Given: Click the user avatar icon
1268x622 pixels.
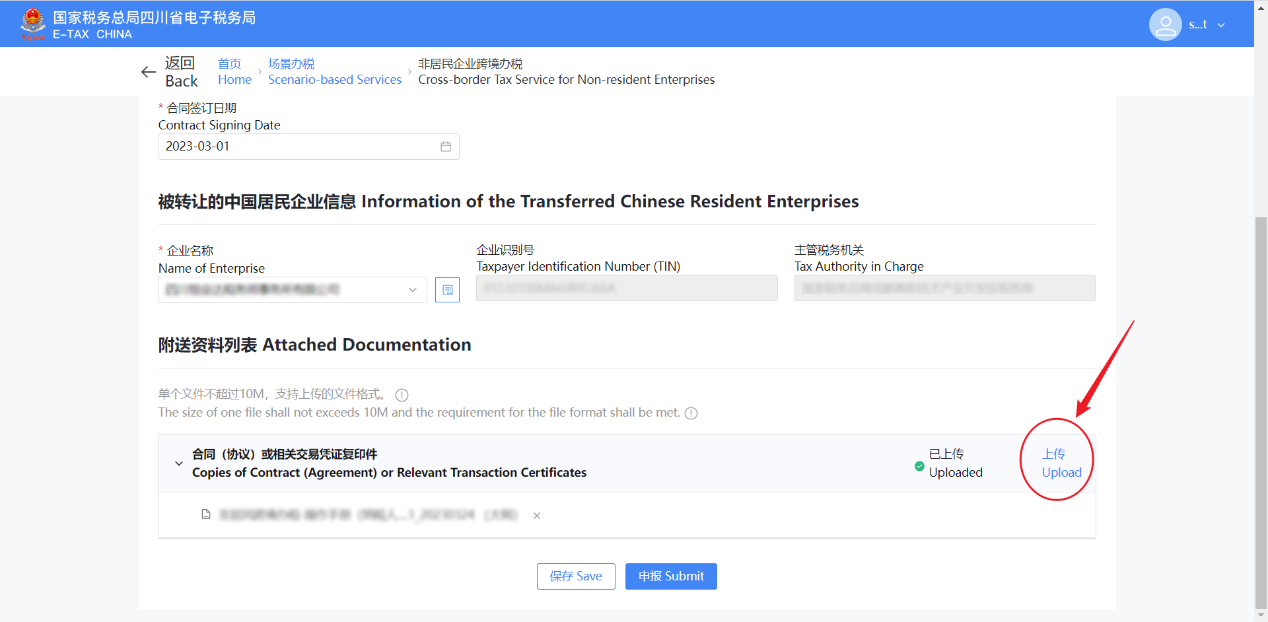Looking at the screenshot, I should pos(1165,24).
